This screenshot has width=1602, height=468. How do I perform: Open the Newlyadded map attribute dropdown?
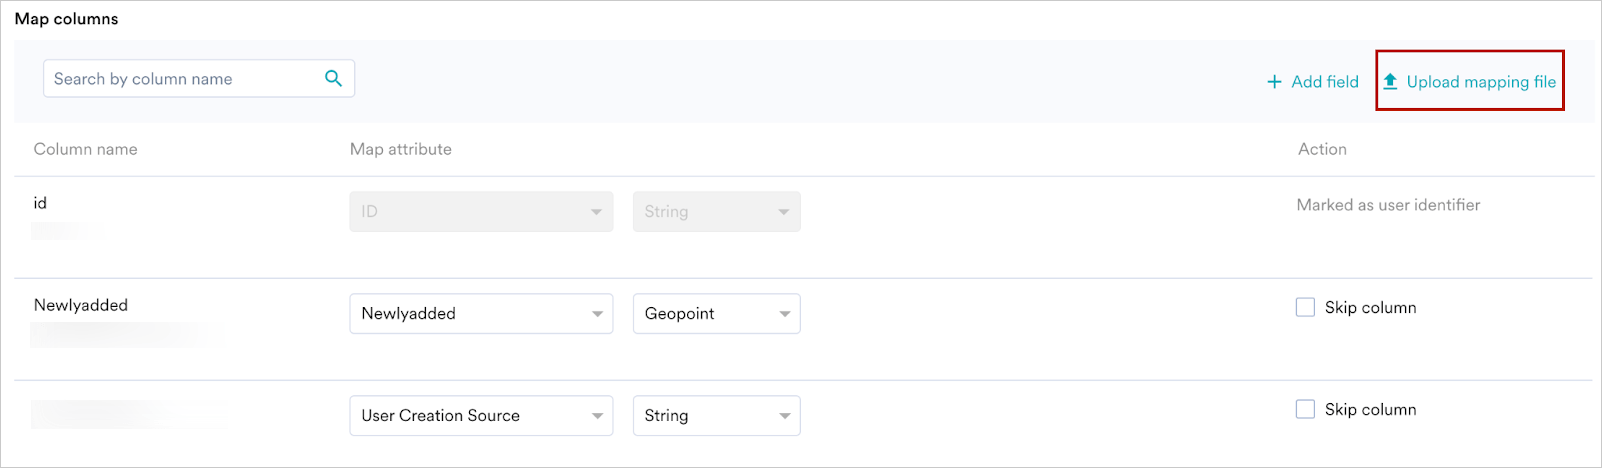(x=481, y=313)
